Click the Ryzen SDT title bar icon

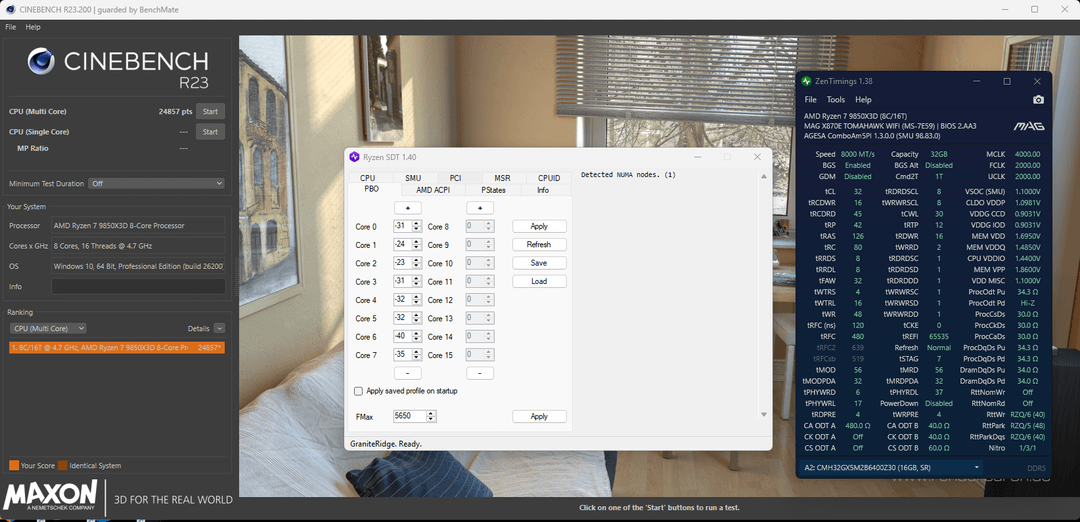[354, 157]
